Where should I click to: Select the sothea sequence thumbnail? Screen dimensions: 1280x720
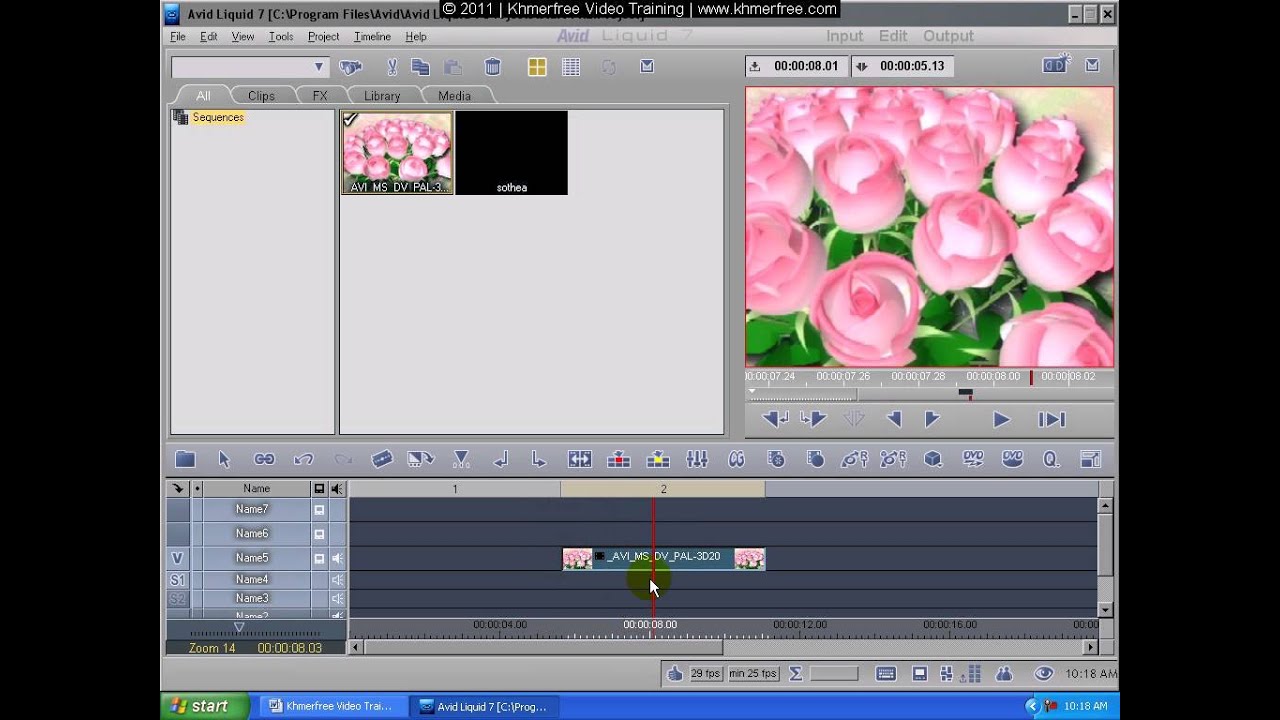tap(511, 152)
